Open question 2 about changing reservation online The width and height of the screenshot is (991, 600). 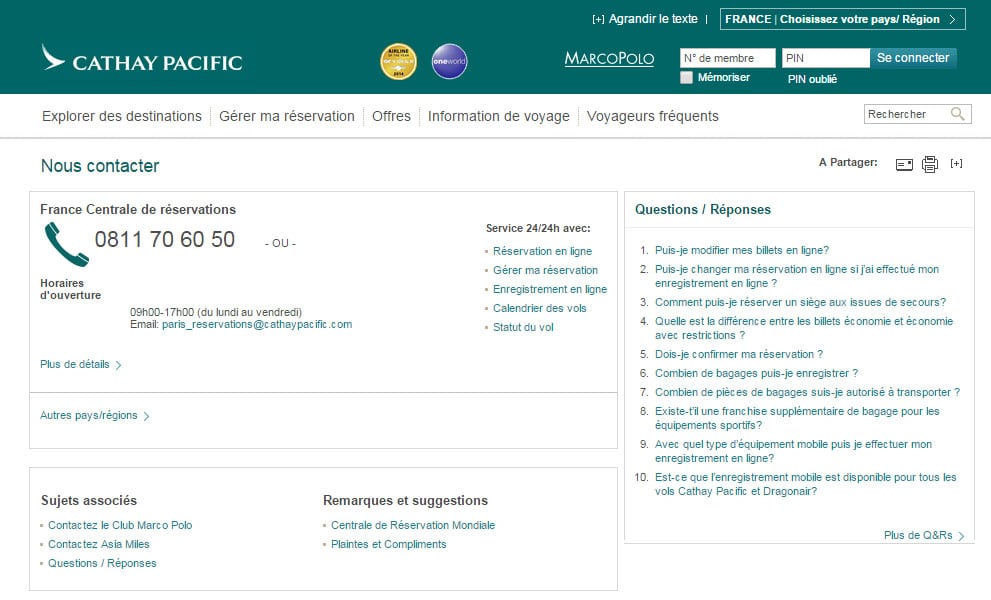tap(797, 276)
